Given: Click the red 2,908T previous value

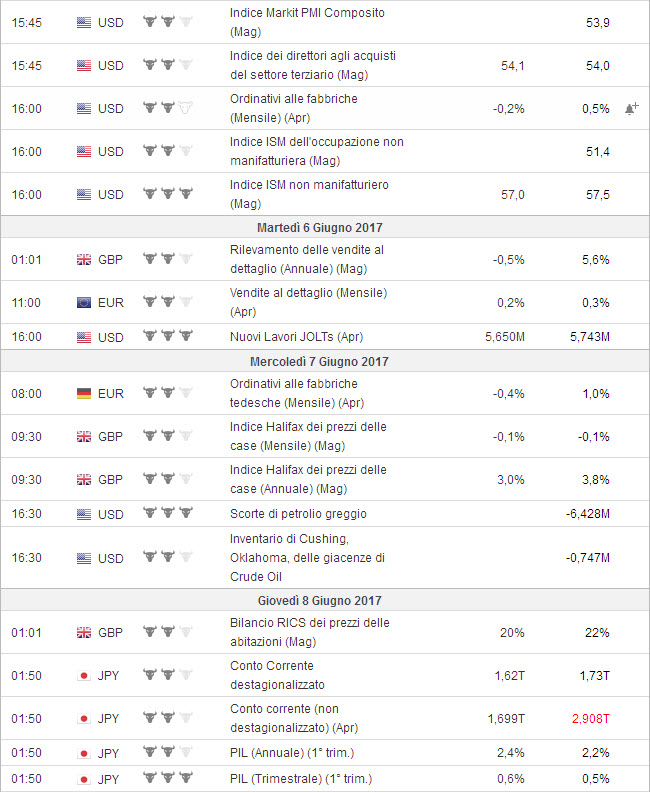Looking at the screenshot, I should [x=591, y=718].
